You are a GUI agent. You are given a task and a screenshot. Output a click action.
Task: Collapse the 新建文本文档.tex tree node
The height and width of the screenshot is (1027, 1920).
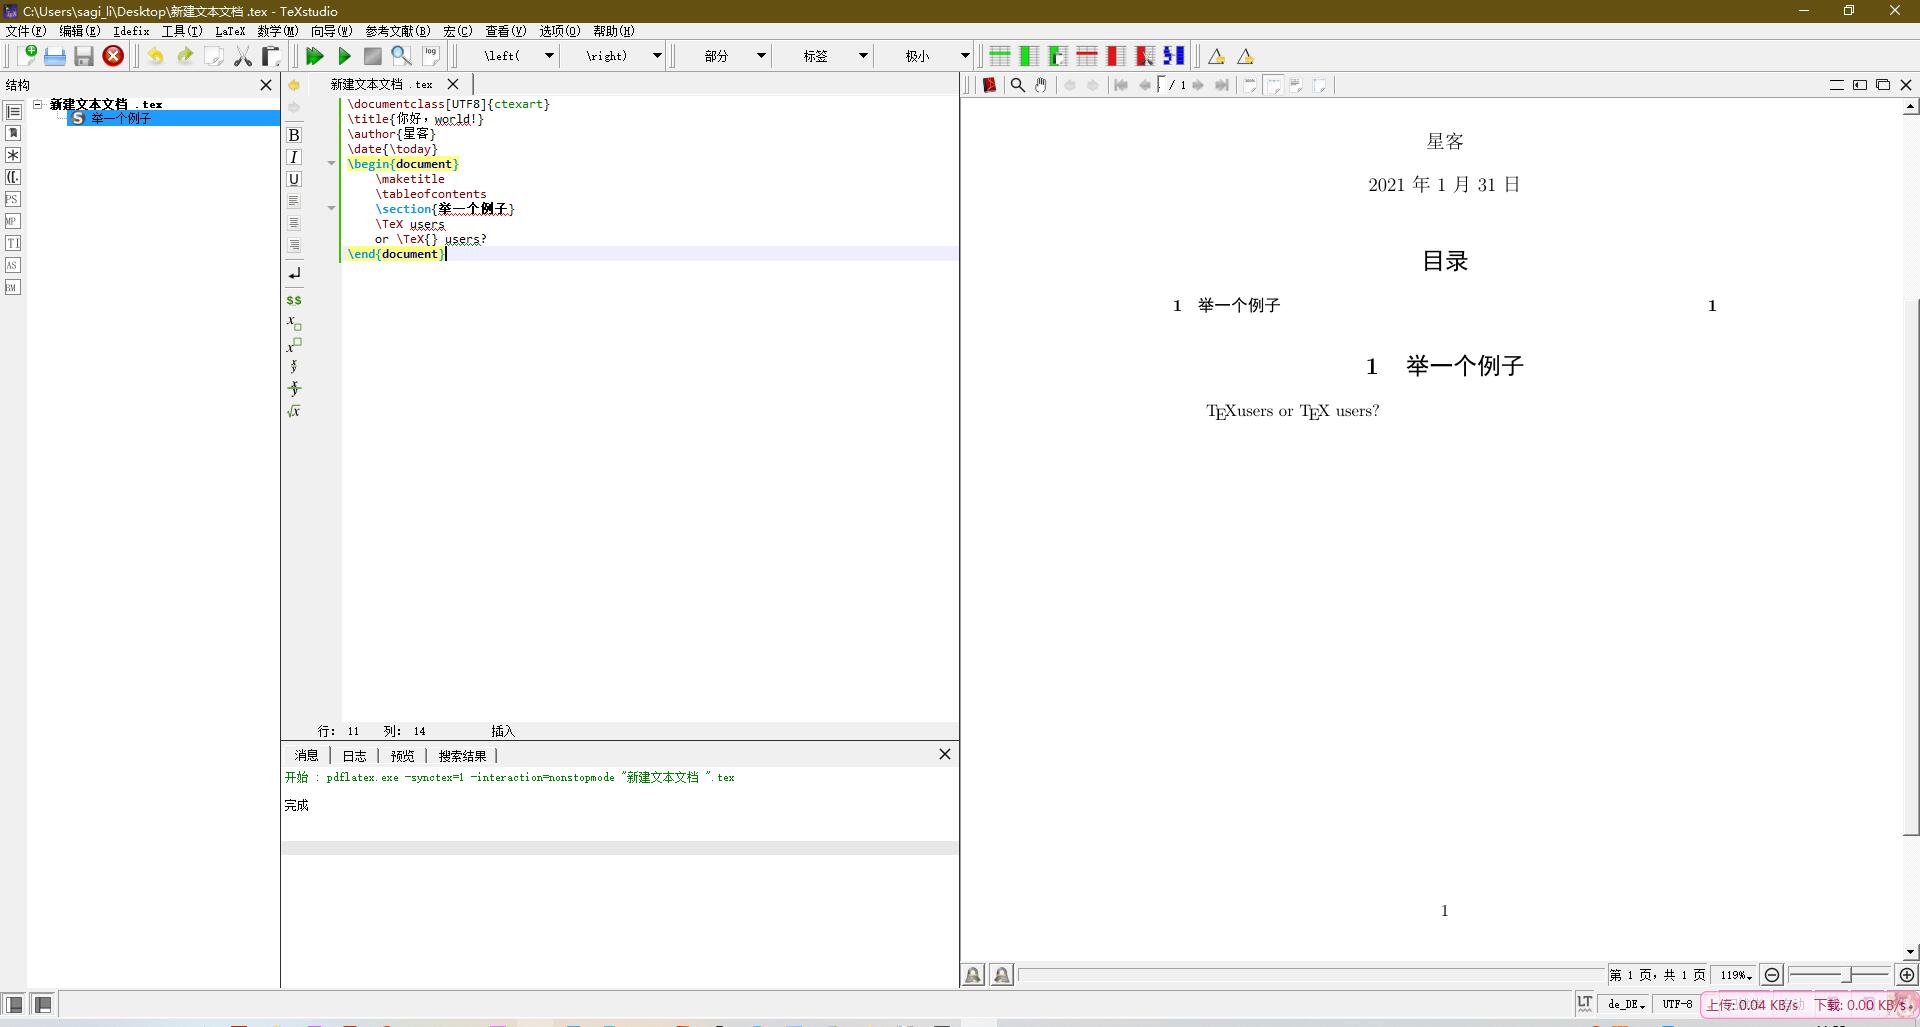point(37,103)
